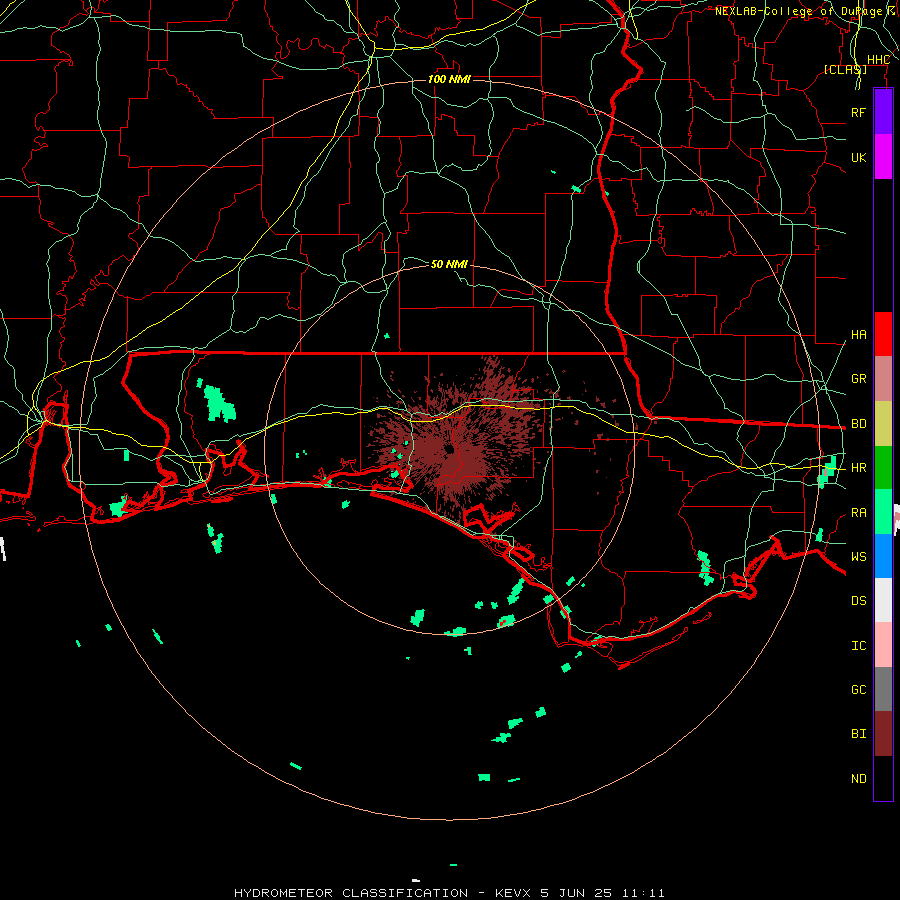This screenshot has height=900, width=900.
Task: Click the GC legend label
Action: (858, 690)
